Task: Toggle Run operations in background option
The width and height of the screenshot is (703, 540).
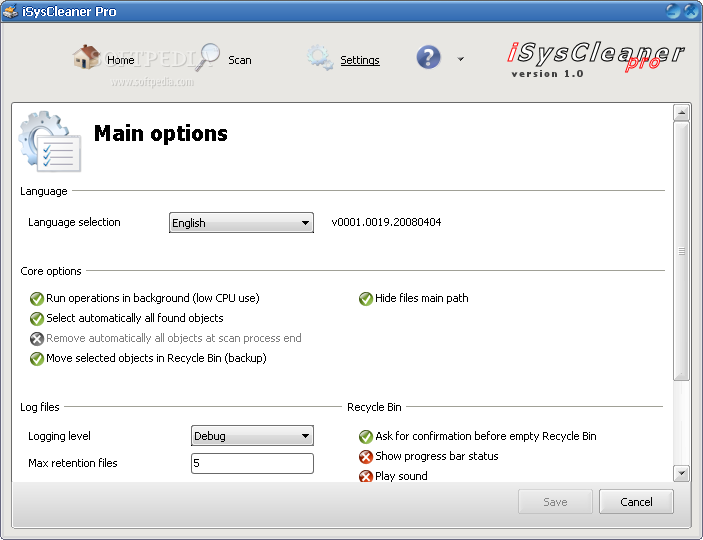Action: (144, 298)
